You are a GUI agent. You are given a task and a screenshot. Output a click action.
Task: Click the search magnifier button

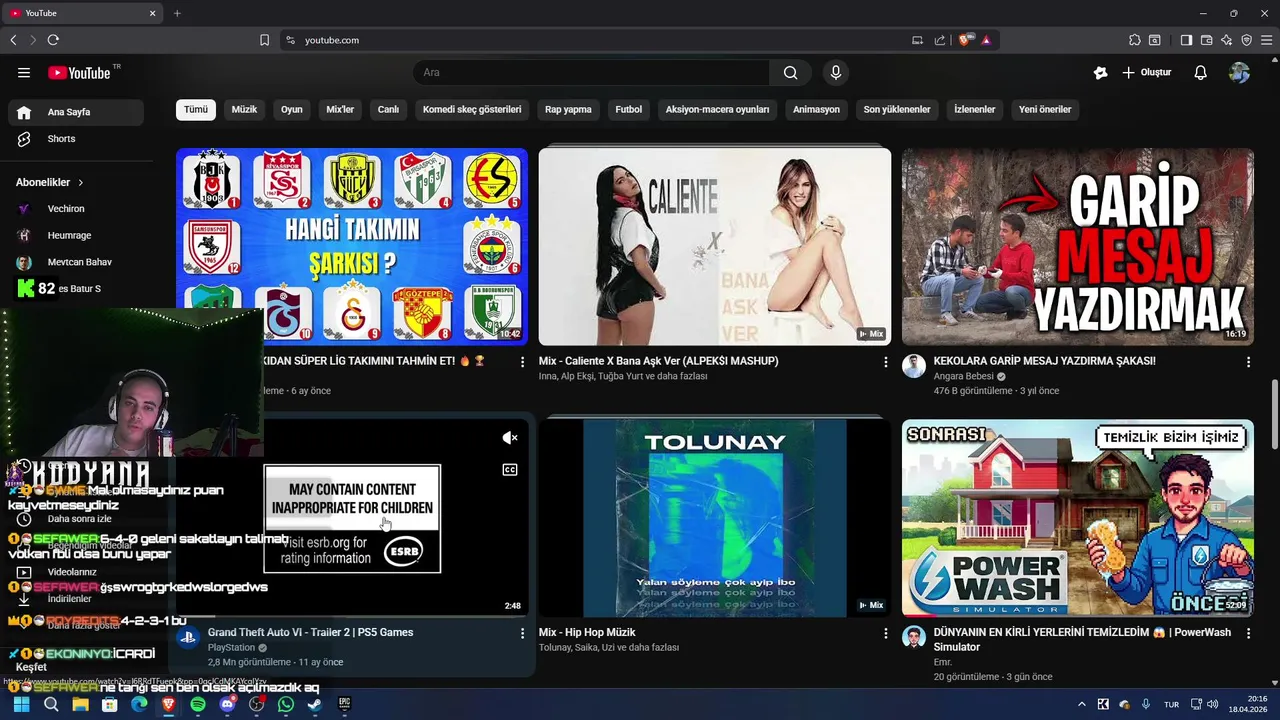click(x=790, y=72)
